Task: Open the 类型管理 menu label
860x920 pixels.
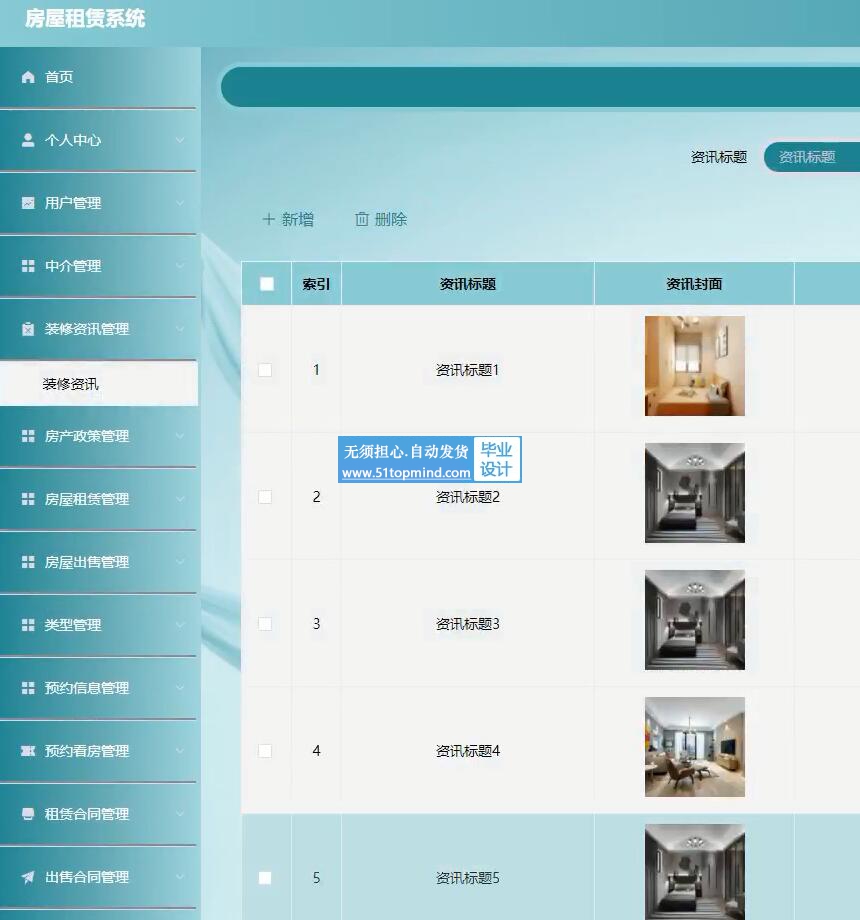Action: pos(73,625)
